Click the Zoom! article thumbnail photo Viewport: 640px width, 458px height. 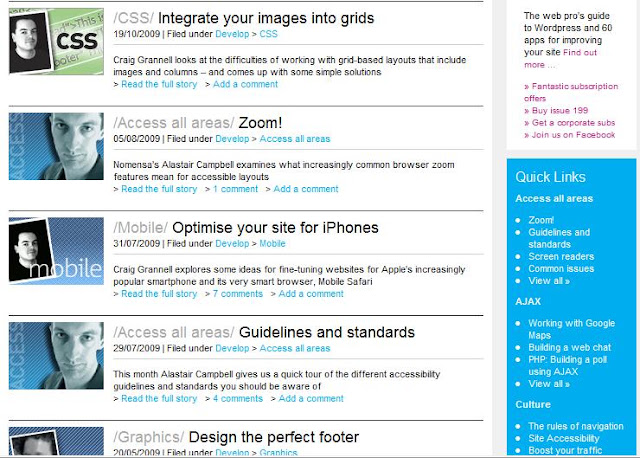[56, 146]
